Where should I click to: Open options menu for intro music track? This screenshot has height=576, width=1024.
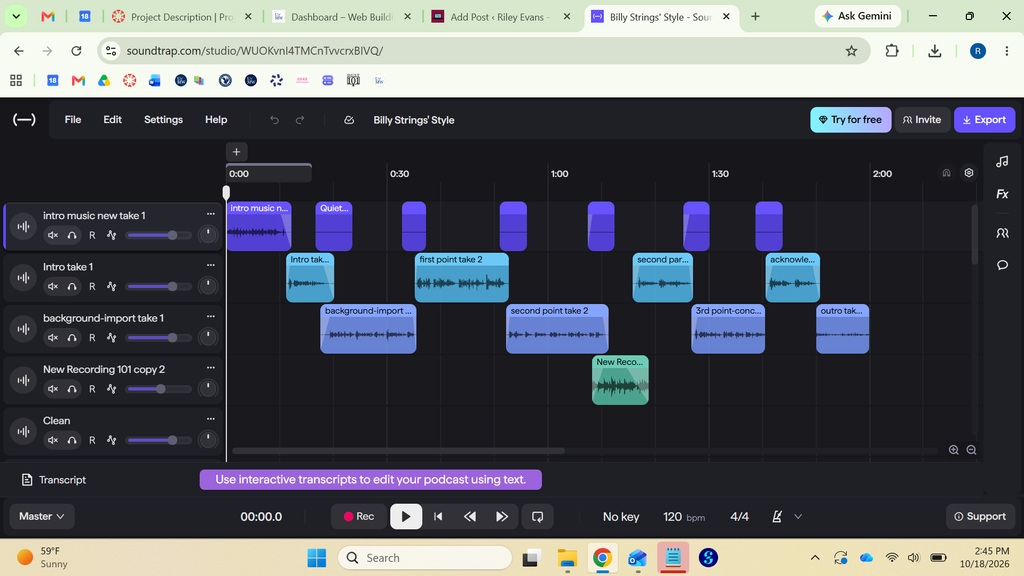coord(210,214)
